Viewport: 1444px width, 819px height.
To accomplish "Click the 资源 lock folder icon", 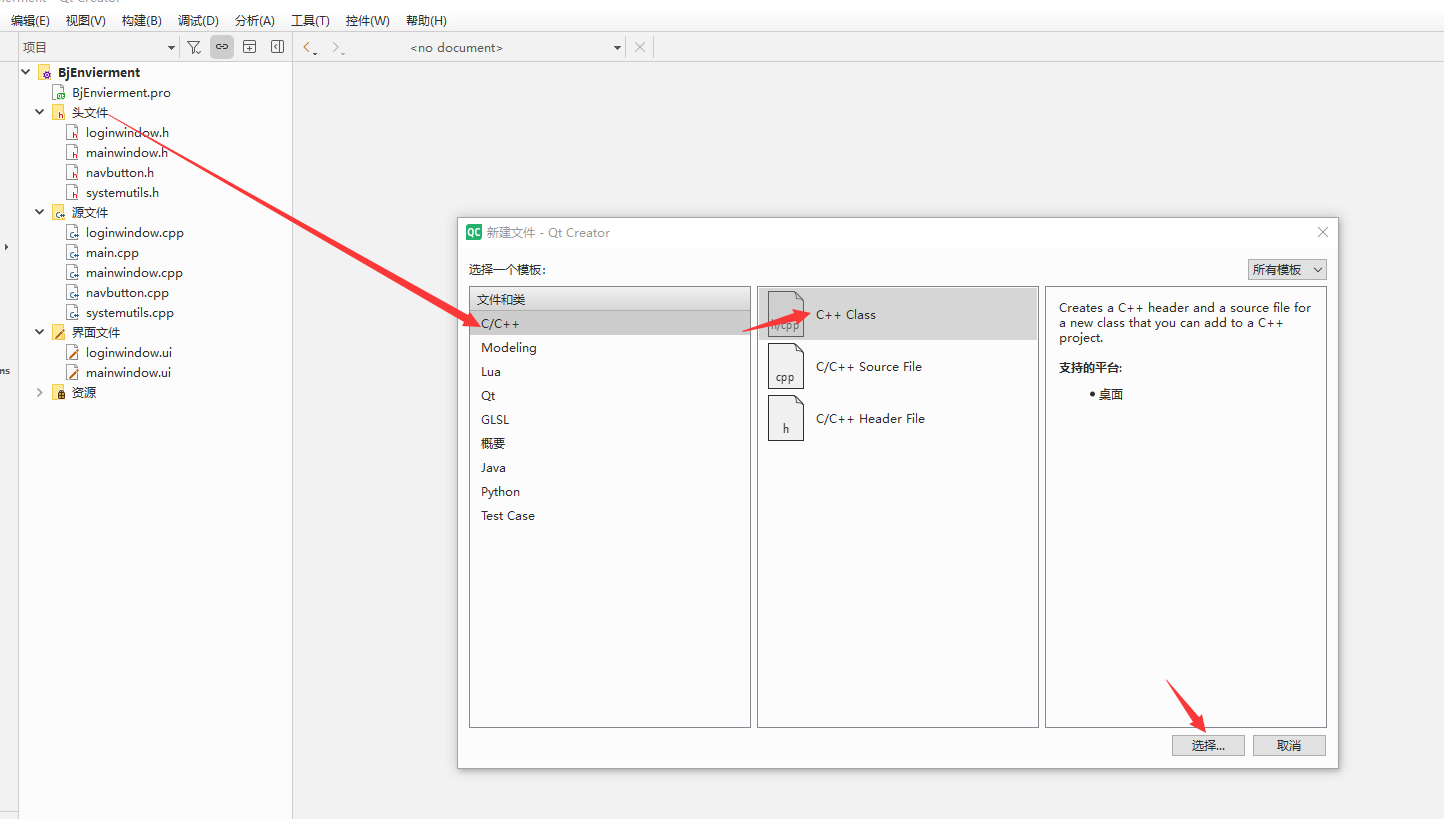I will point(59,393).
